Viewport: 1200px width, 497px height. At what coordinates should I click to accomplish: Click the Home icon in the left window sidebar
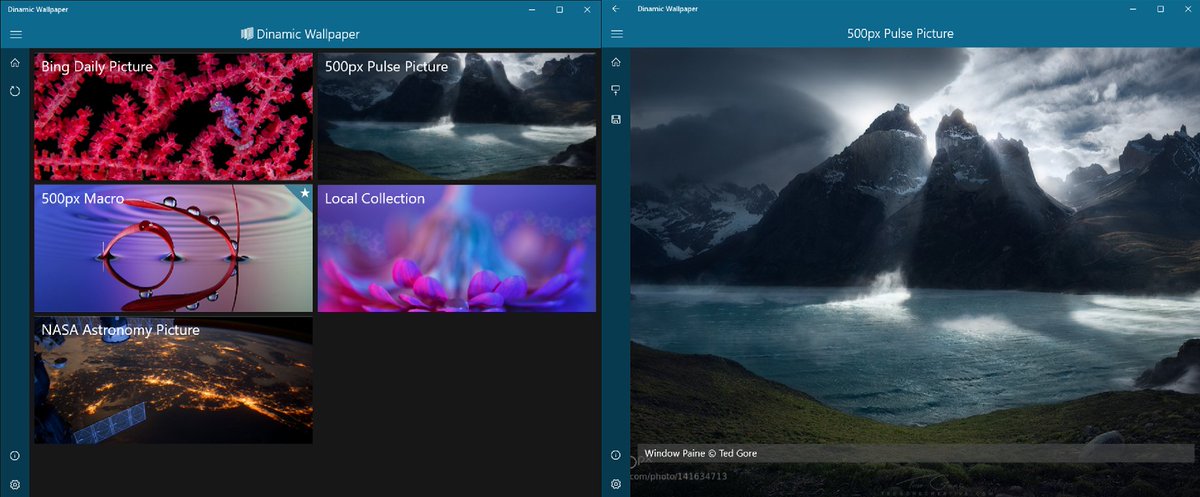(15, 63)
